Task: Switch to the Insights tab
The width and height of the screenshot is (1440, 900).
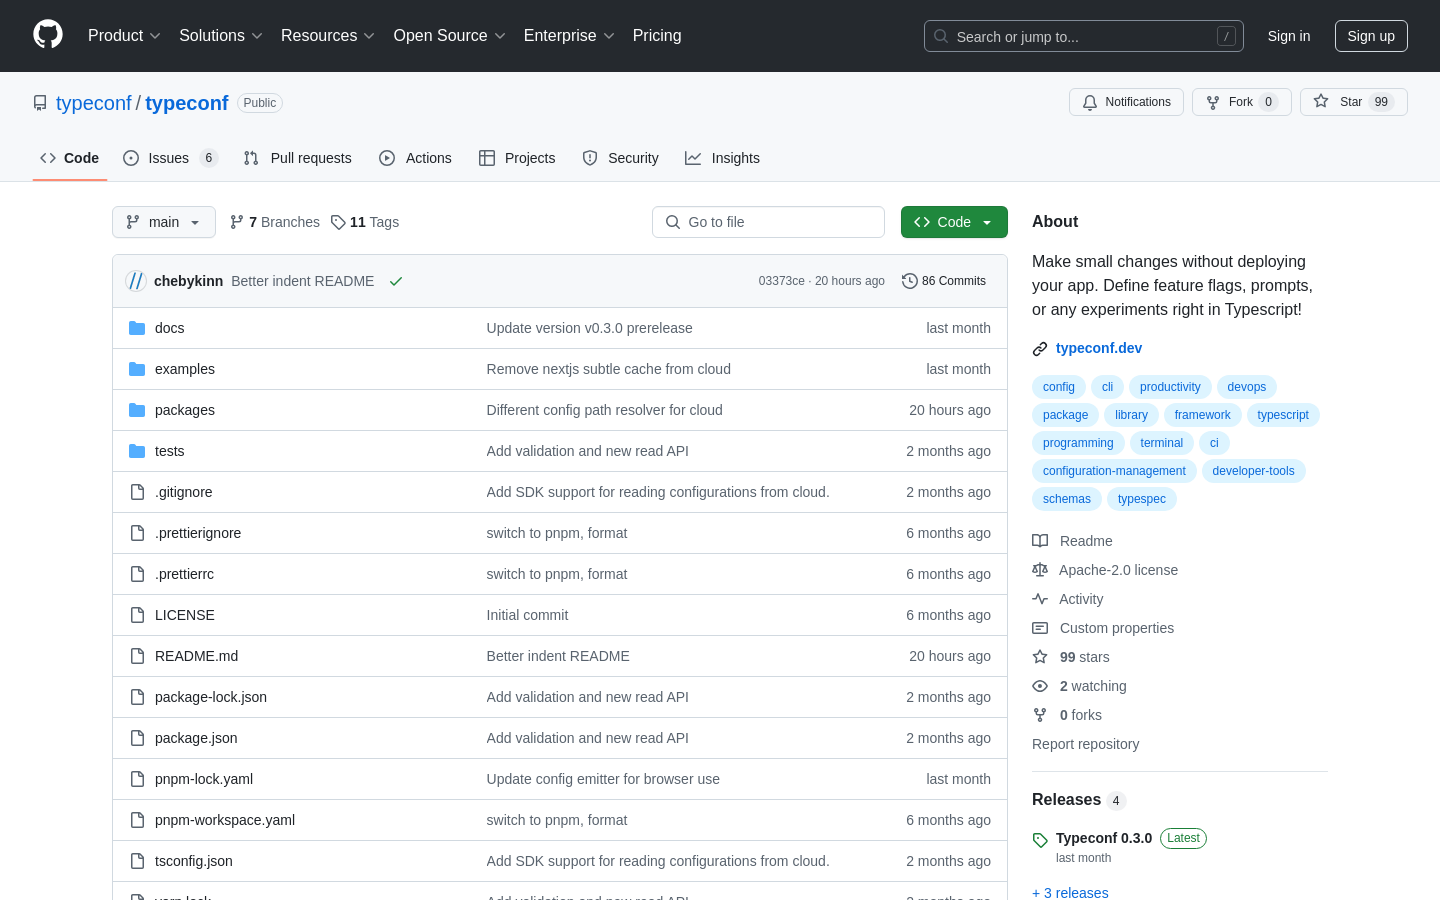Action: point(723,158)
